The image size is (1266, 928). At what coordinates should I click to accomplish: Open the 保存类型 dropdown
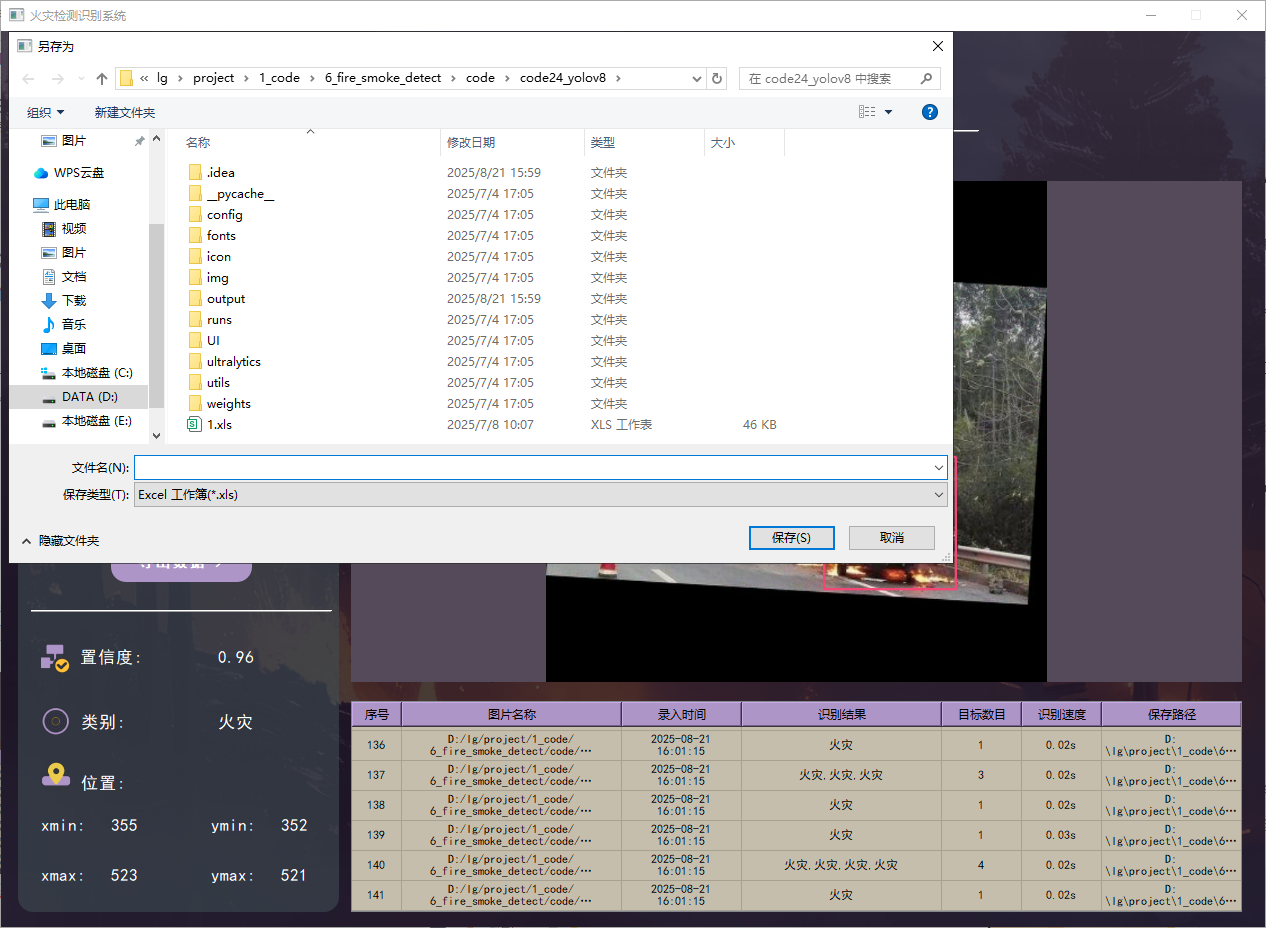[x=540, y=494]
